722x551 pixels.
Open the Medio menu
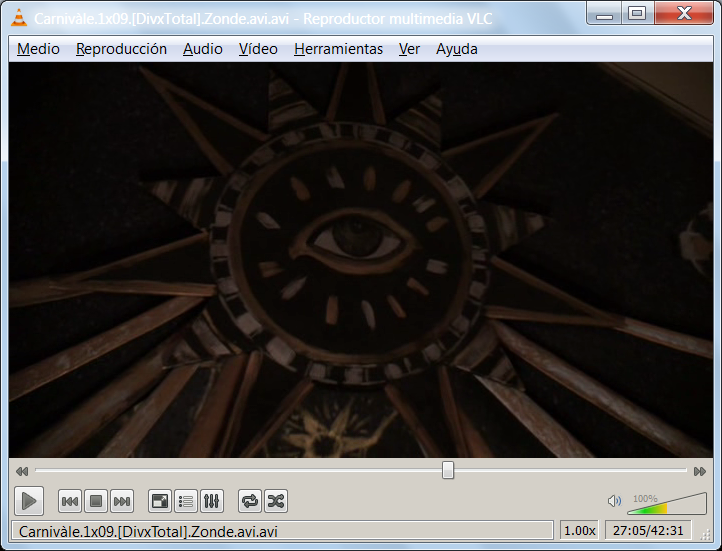pyautogui.click(x=38, y=49)
